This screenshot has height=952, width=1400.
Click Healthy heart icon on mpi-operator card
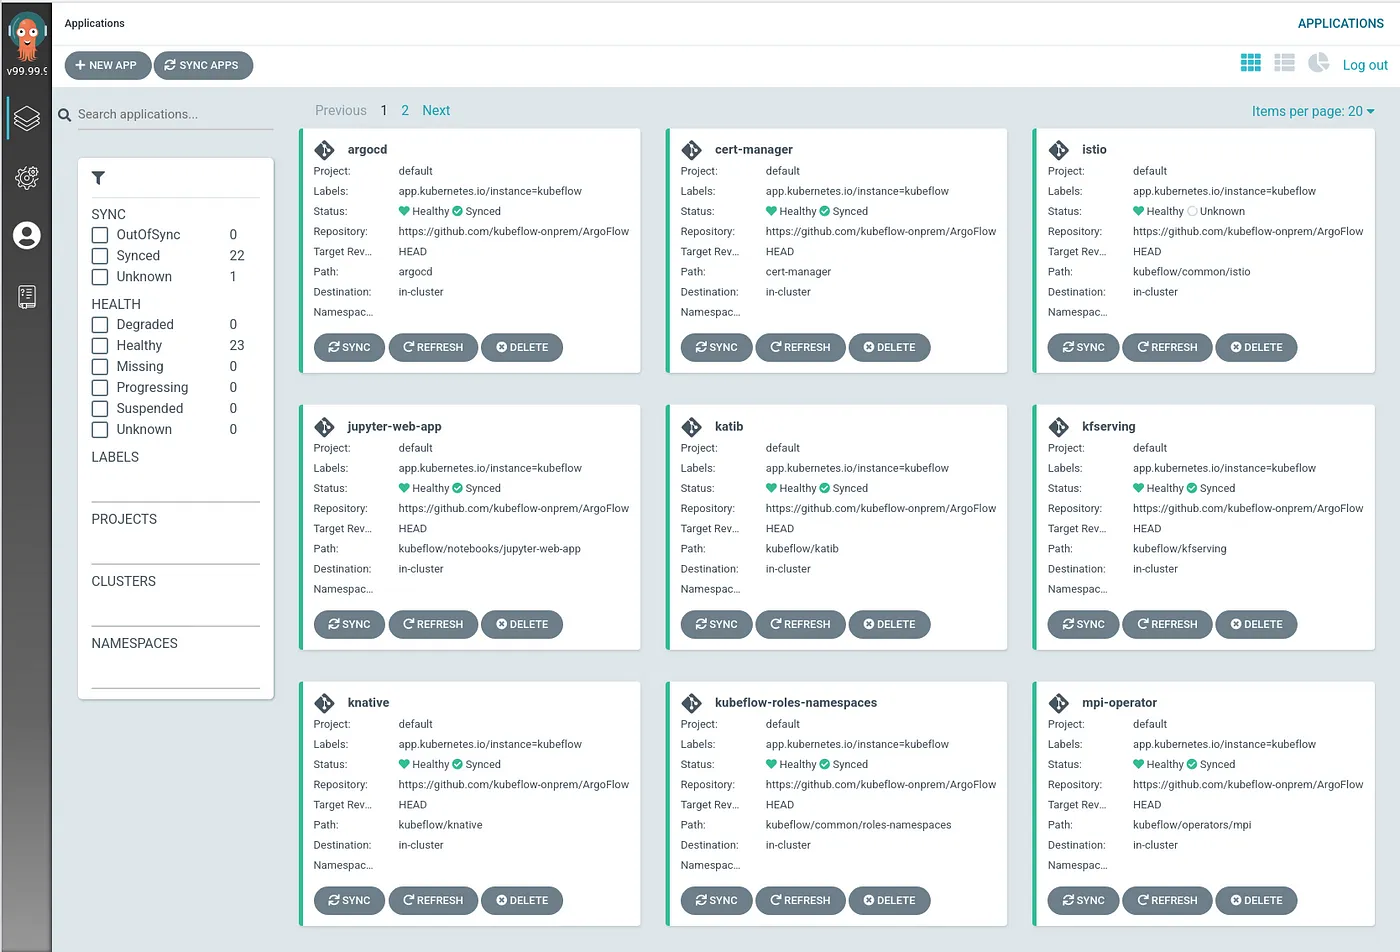click(1139, 764)
